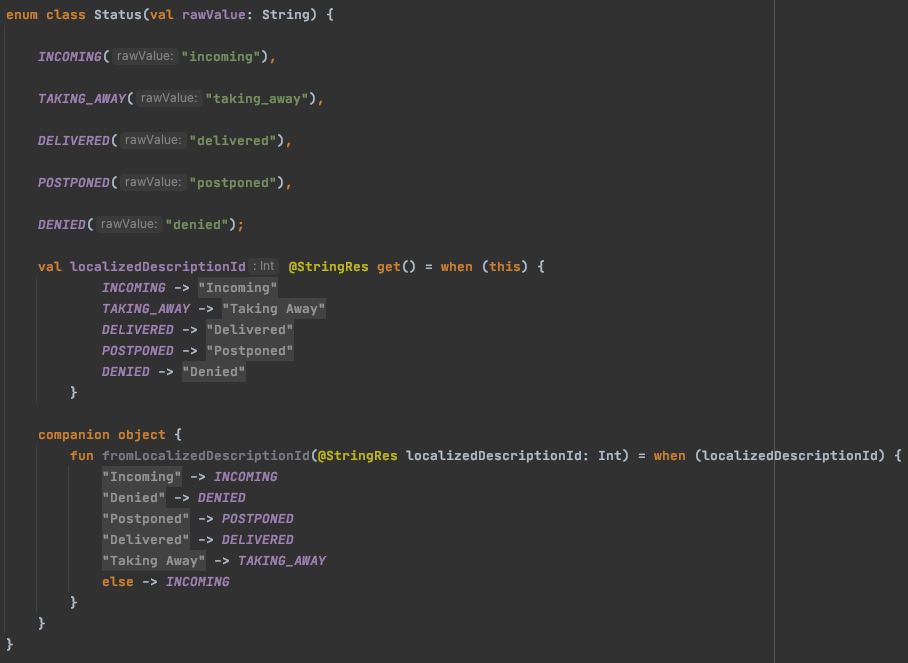Screen dimensions: 908x663
Task: Click 'localizedDescriptionId:' parameter name in fun signature
Action: (497, 456)
